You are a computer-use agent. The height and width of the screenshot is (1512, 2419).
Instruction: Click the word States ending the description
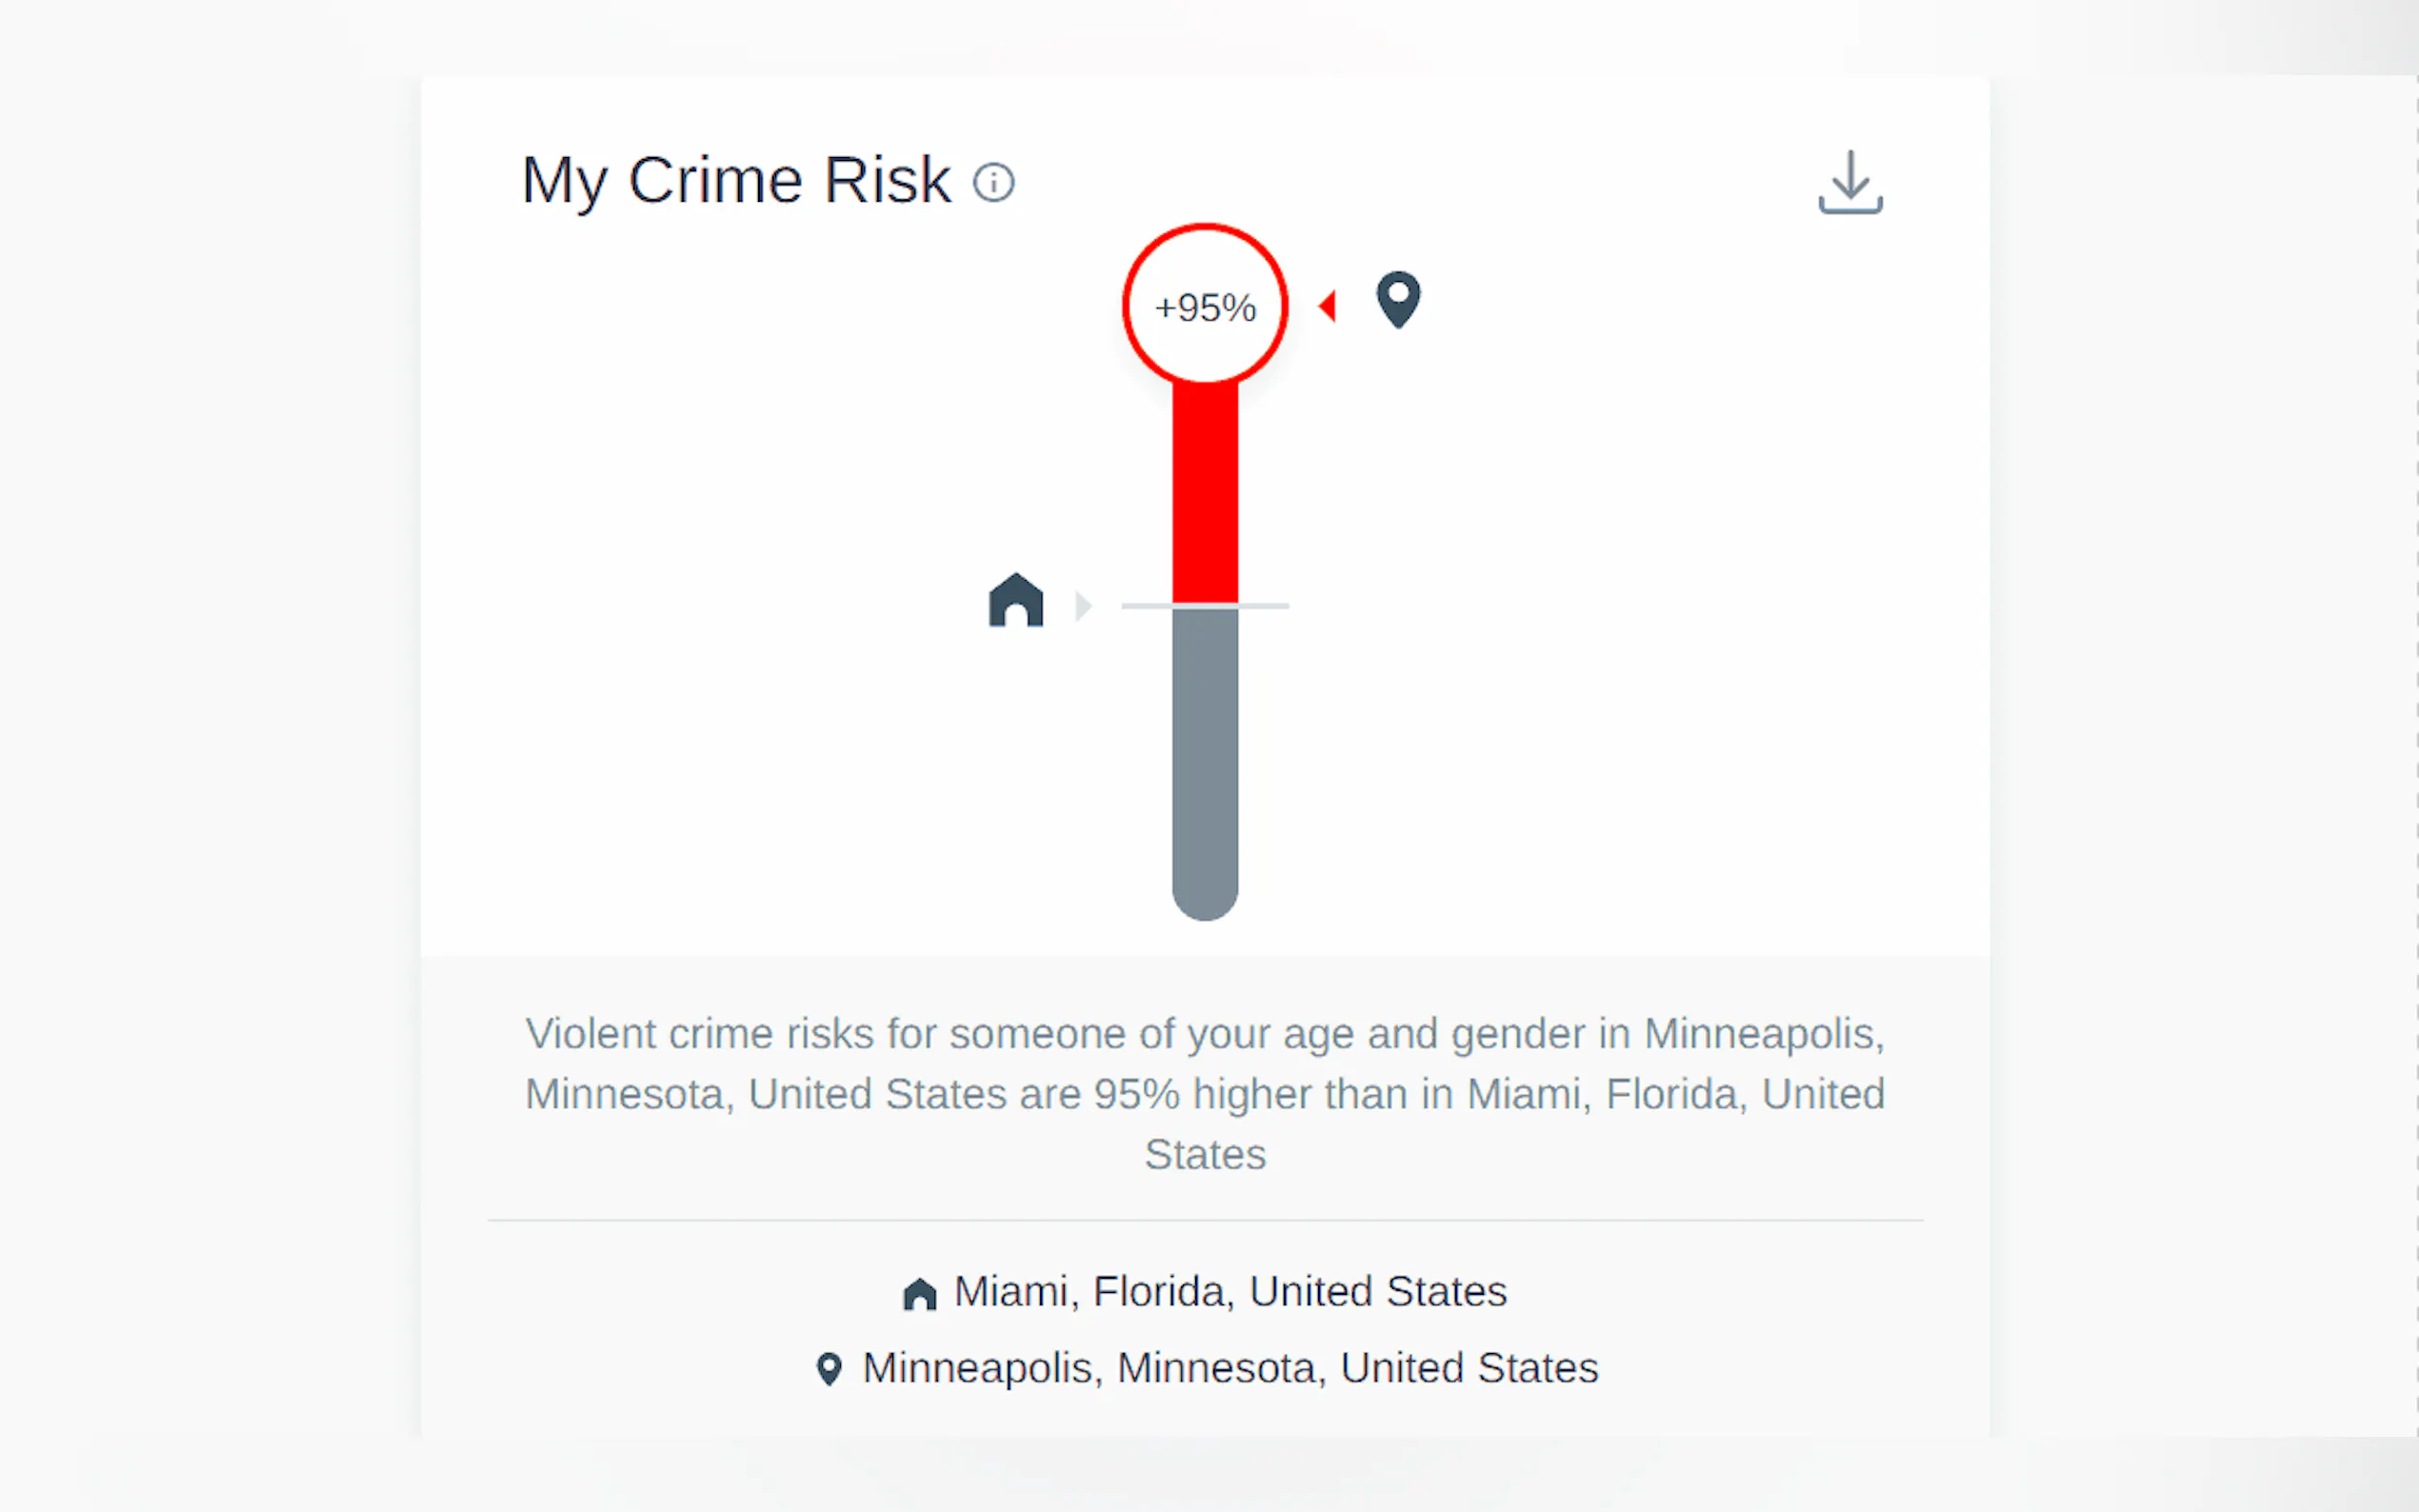point(1205,1155)
